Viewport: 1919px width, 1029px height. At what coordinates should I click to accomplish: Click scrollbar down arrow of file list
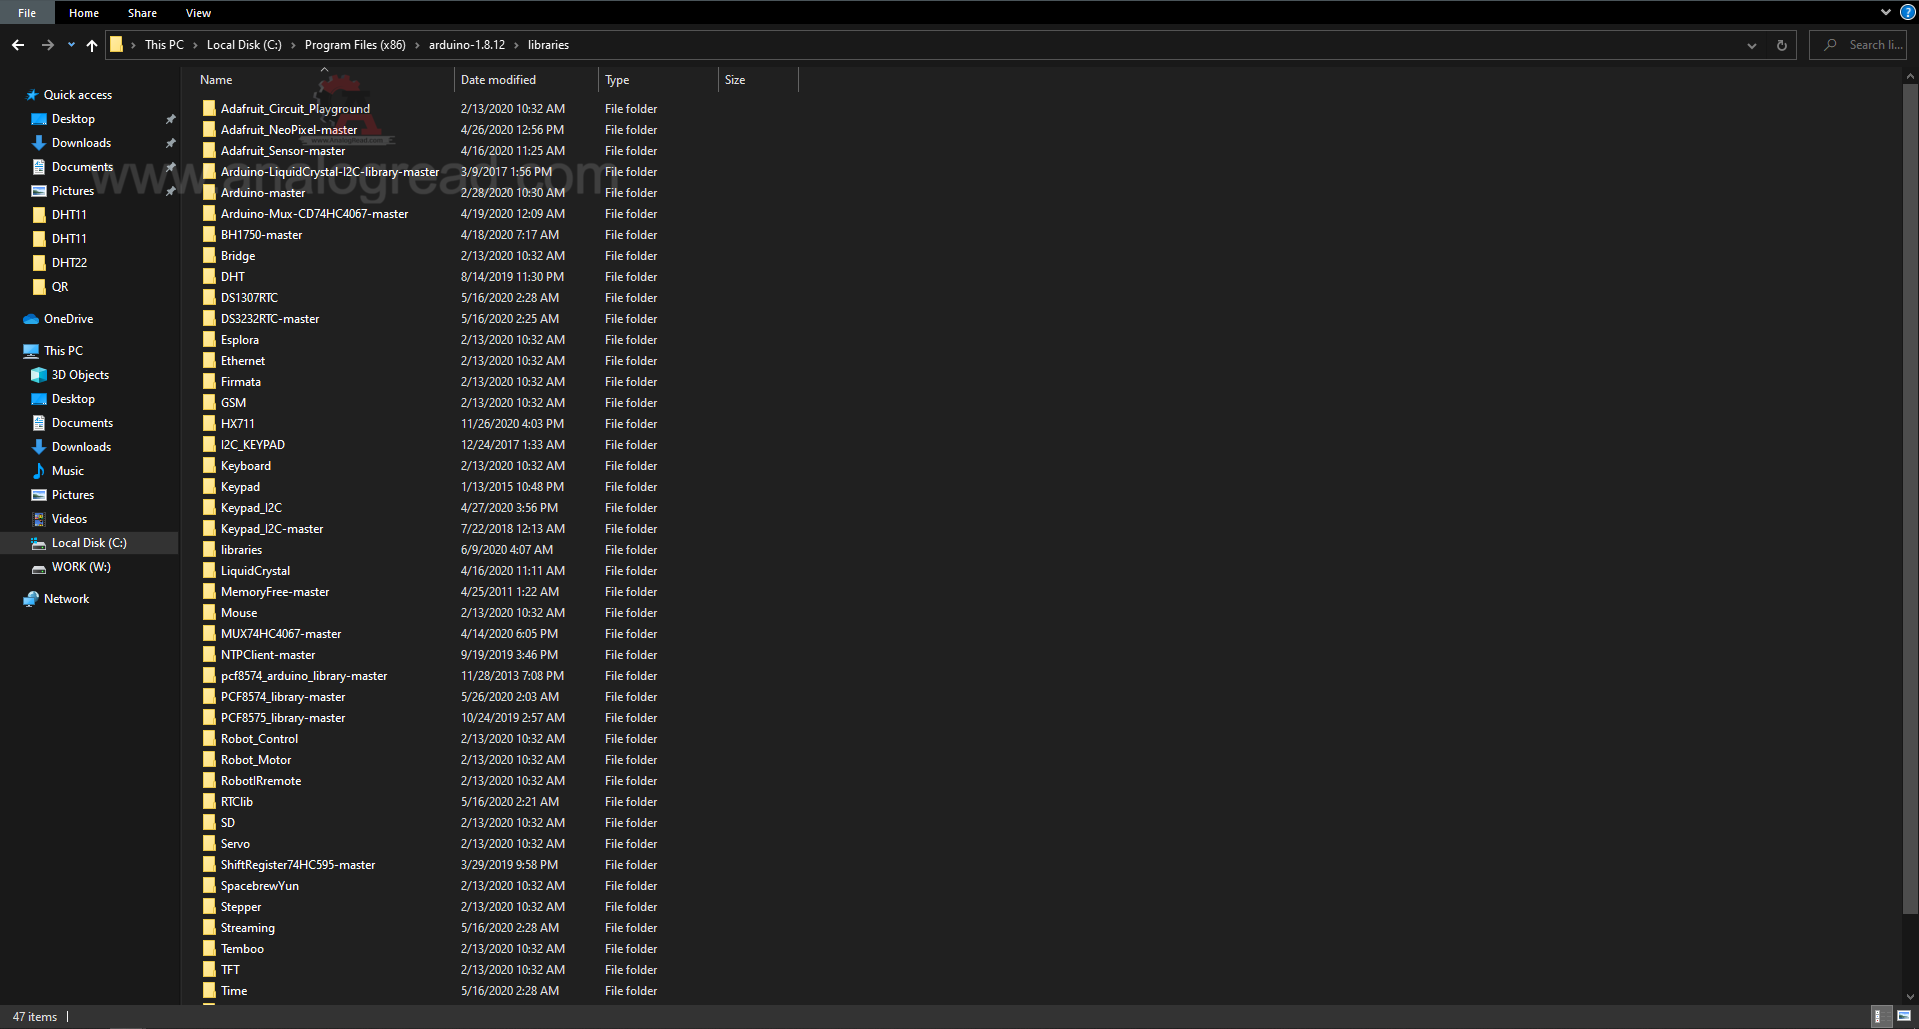(1910, 997)
